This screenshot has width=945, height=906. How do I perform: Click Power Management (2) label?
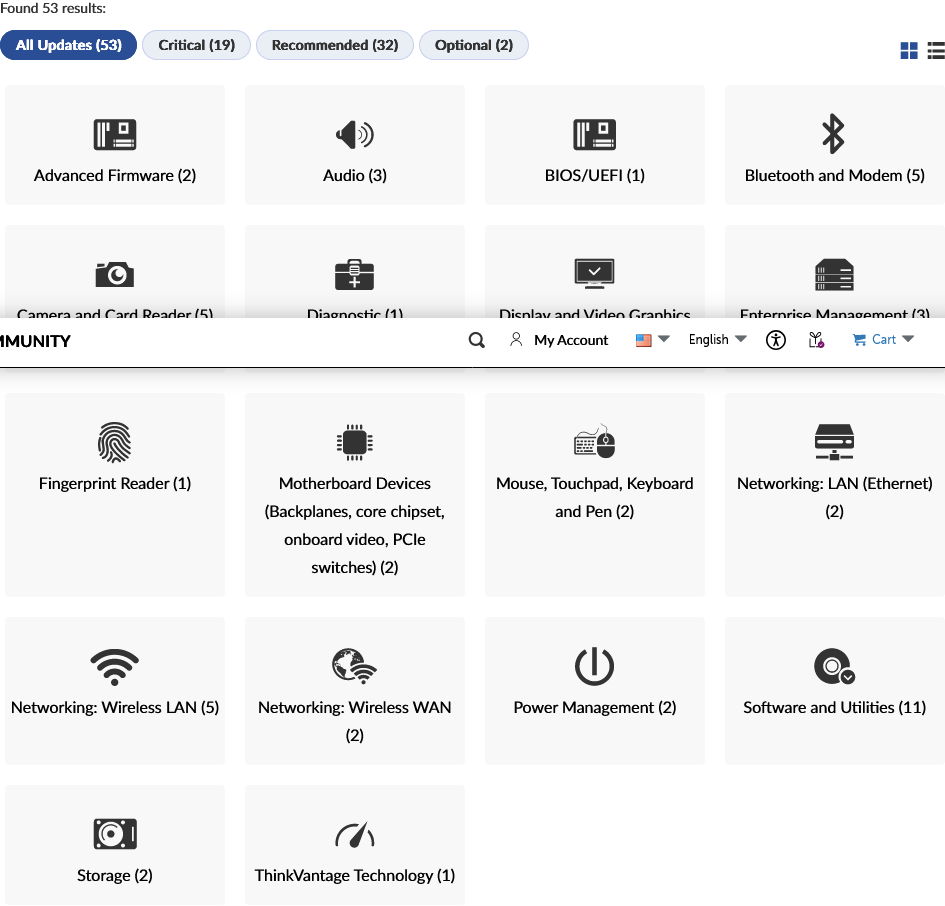click(x=594, y=708)
